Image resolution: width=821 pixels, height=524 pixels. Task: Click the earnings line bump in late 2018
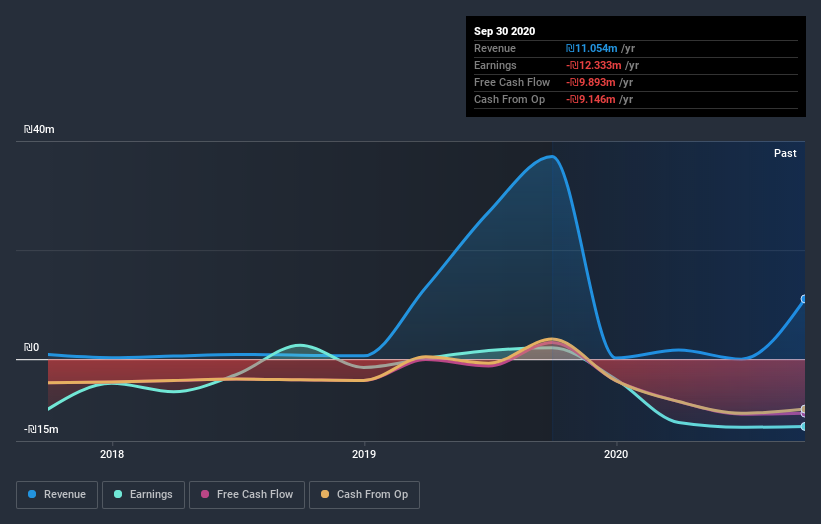pyautogui.click(x=299, y=345)
